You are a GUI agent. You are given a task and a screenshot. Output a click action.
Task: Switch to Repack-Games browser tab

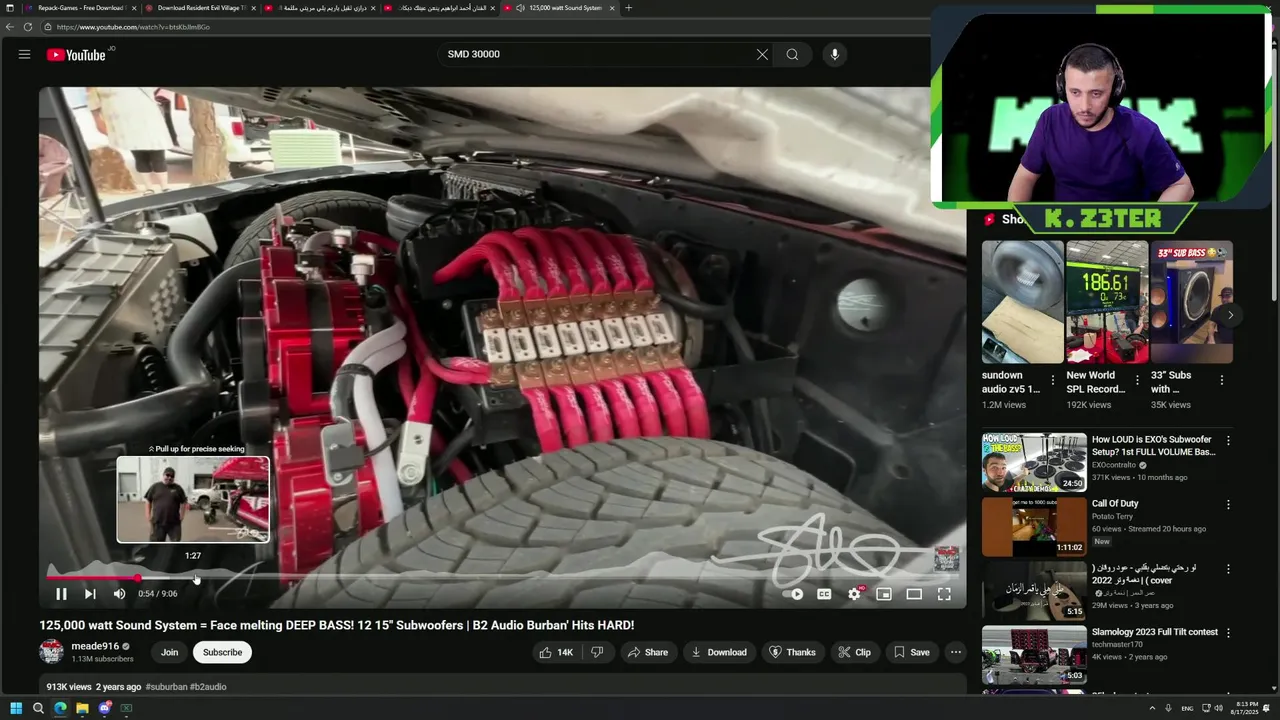80,8
